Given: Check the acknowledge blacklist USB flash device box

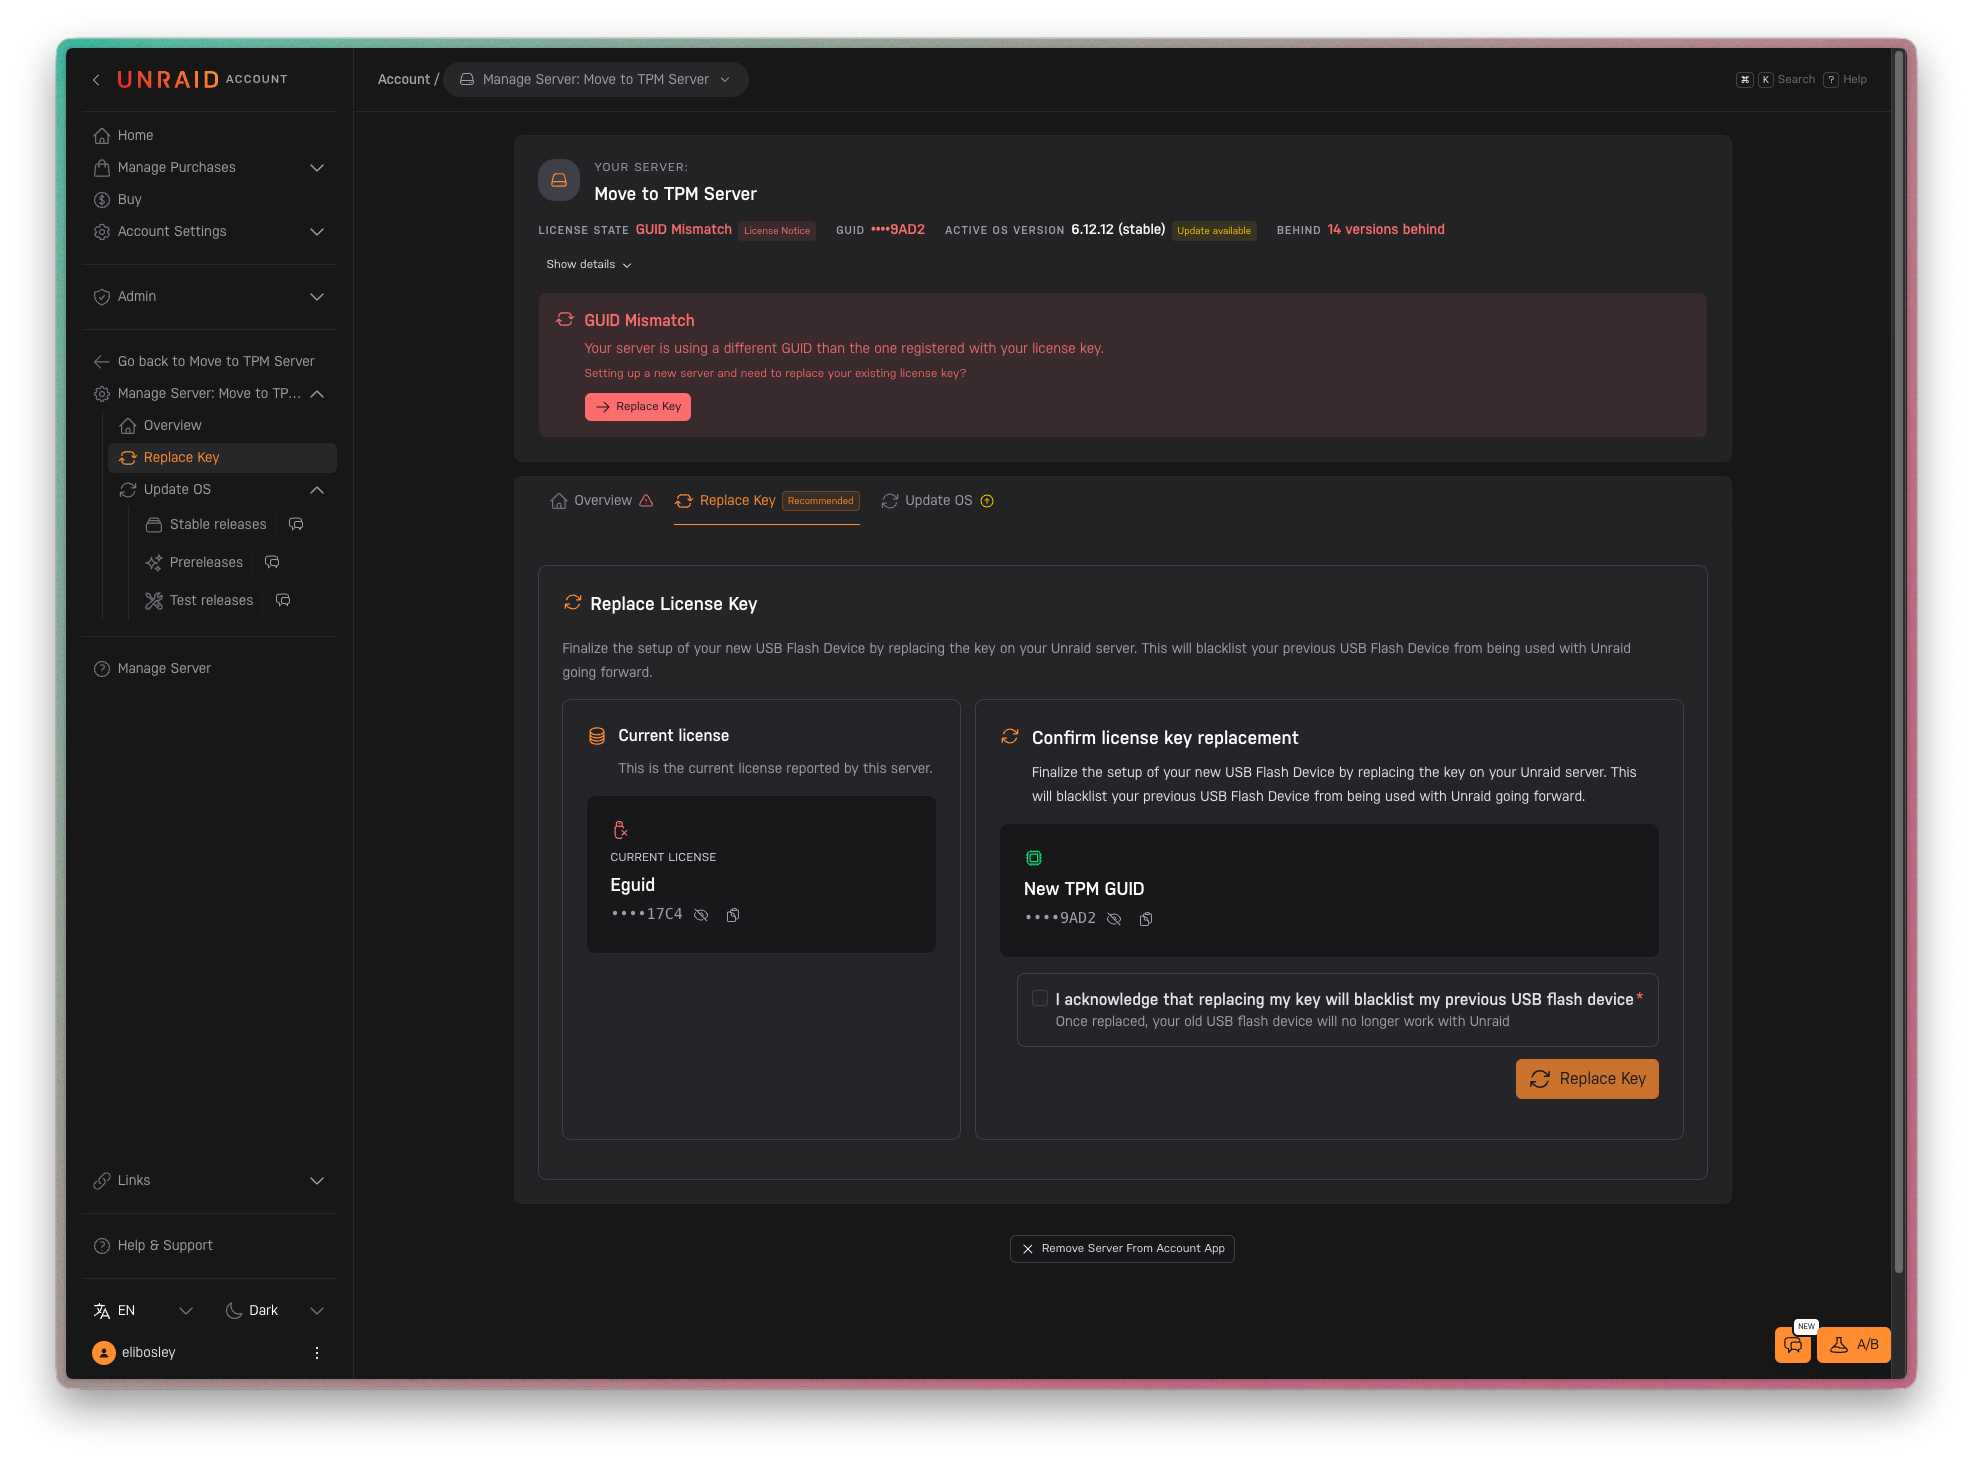Looking at the screenshot, I should 1040,998.
